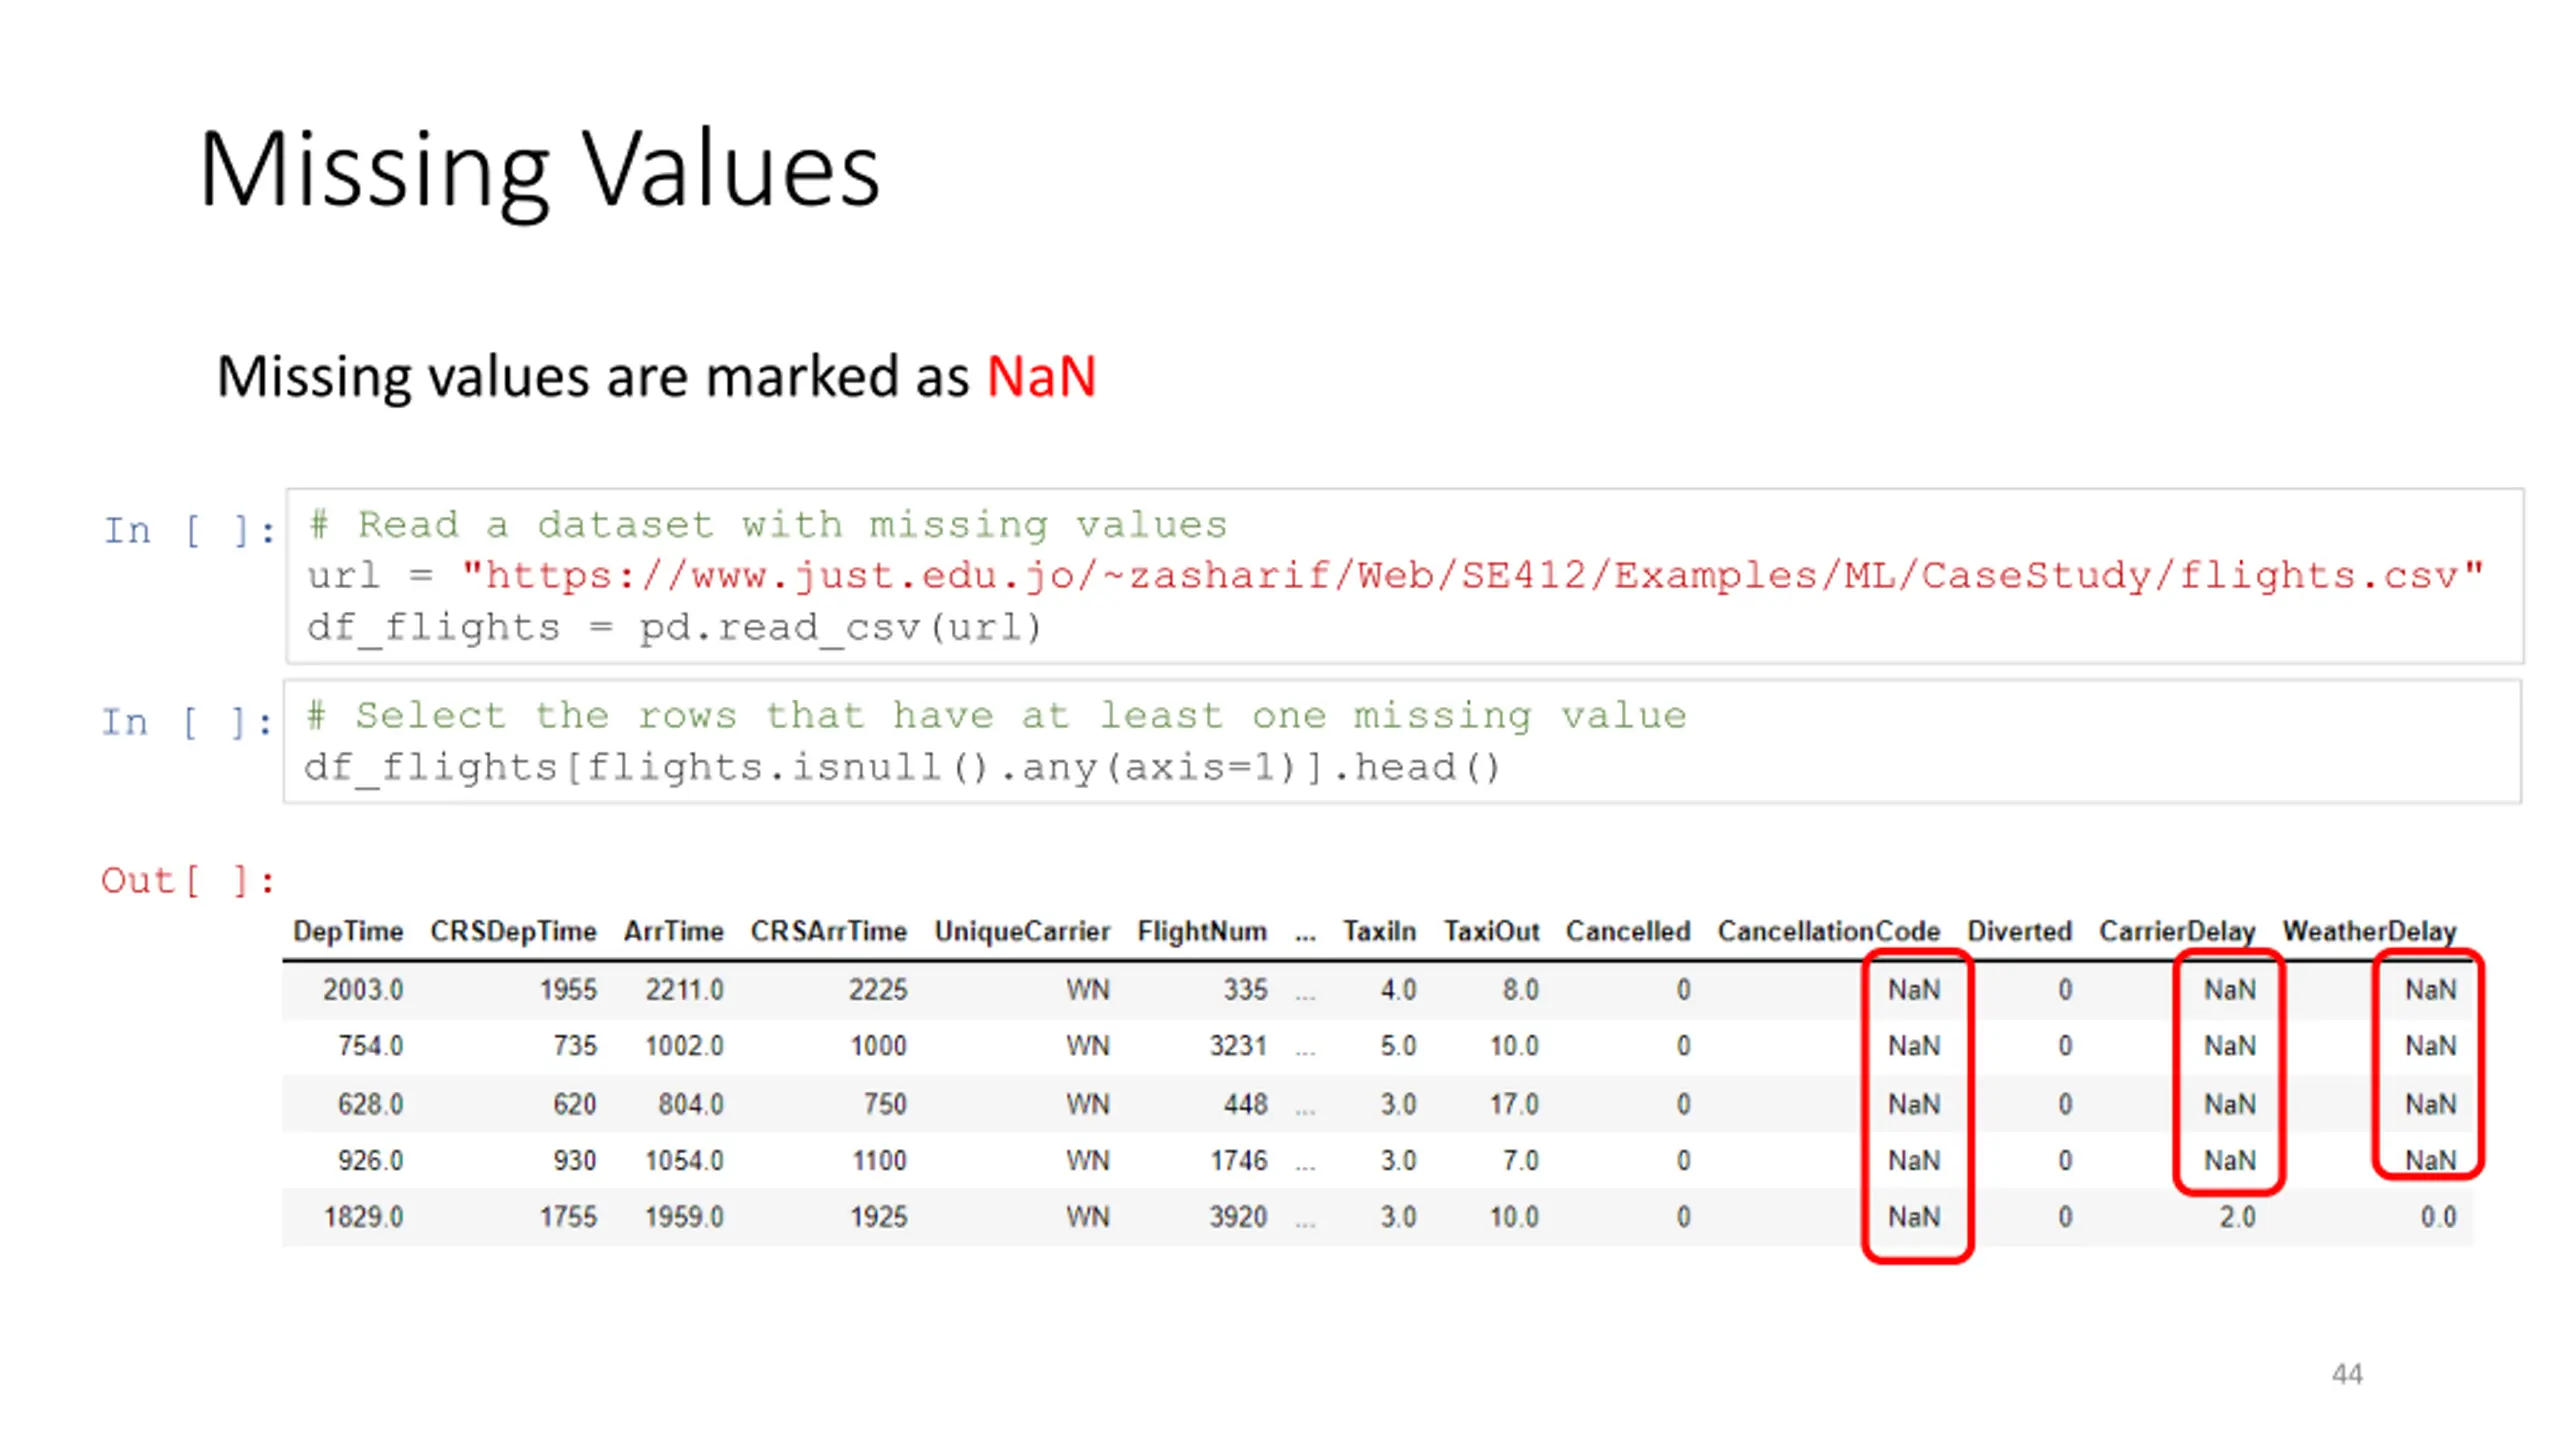Click the Missing Values slide title
This screenshot has height=1440, width=2560.
pos(539,170)
